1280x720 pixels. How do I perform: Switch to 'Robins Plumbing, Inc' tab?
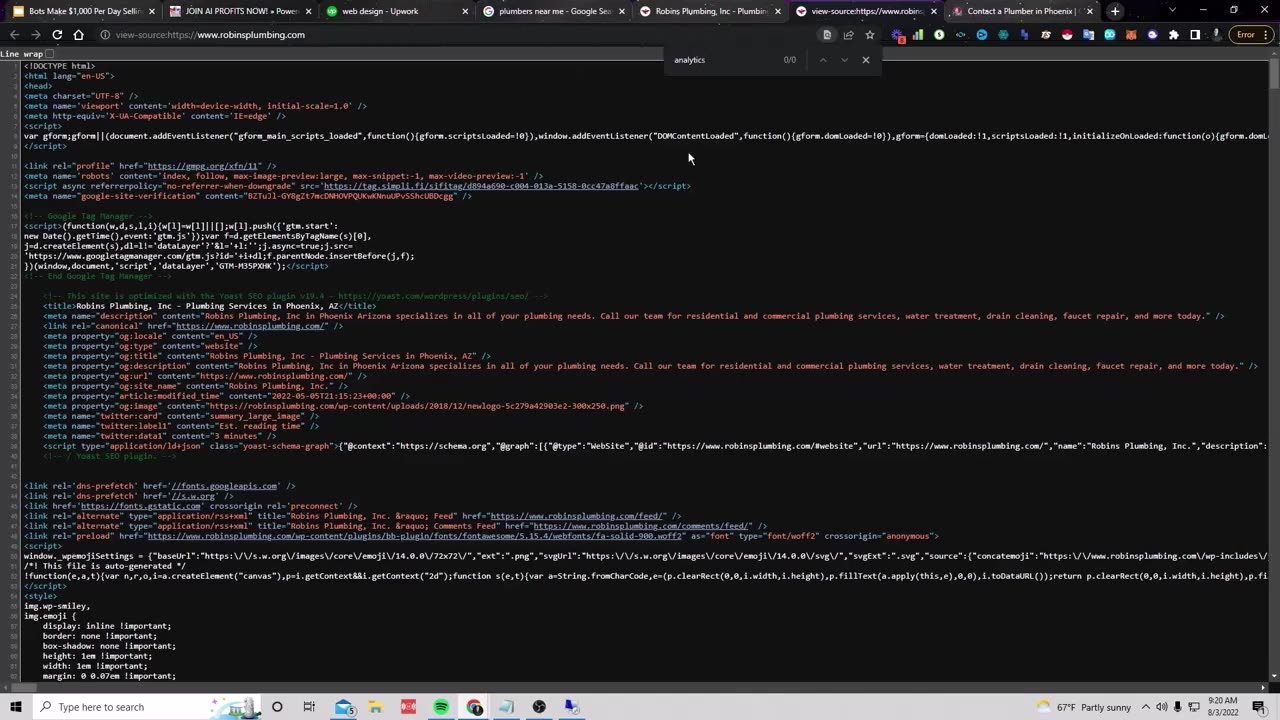point(710,11)
